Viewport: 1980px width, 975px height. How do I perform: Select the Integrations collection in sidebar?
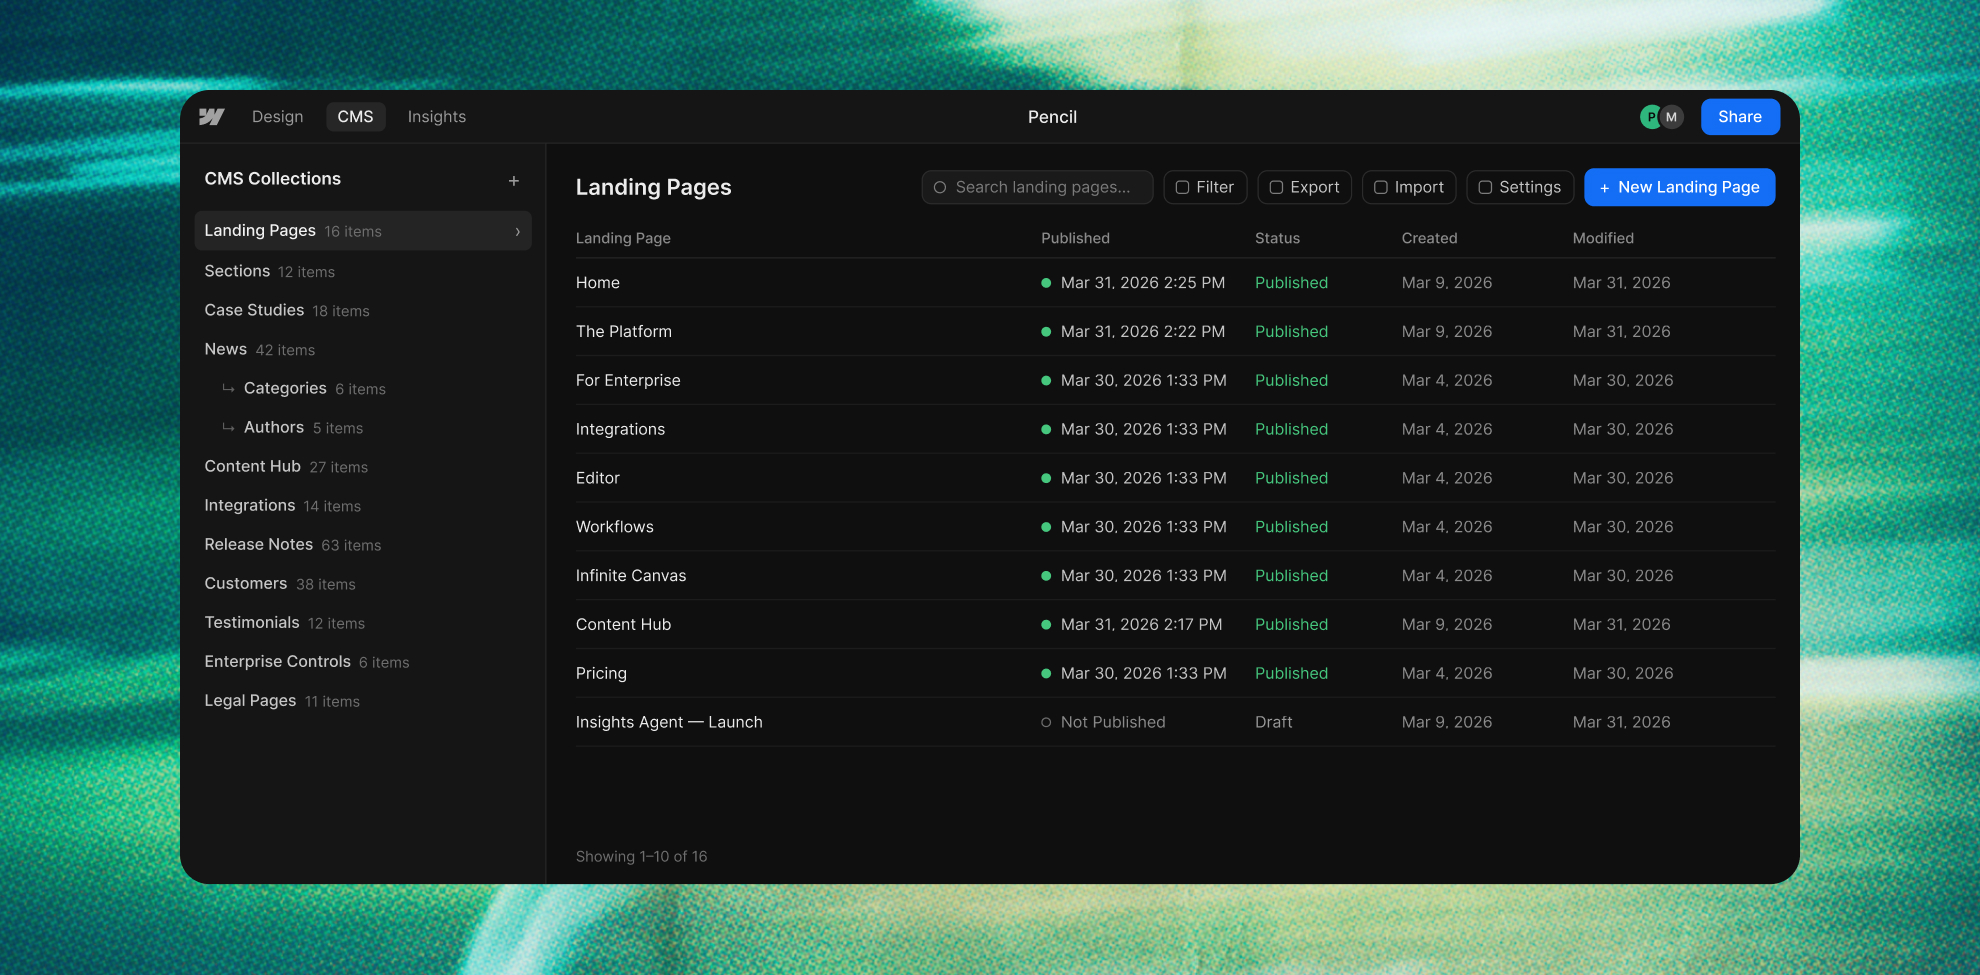tap(363, 505)
